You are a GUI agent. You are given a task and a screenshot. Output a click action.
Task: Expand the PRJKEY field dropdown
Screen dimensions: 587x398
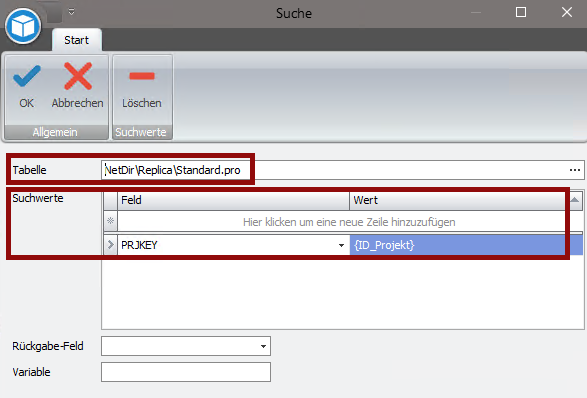tap(341, 245)
